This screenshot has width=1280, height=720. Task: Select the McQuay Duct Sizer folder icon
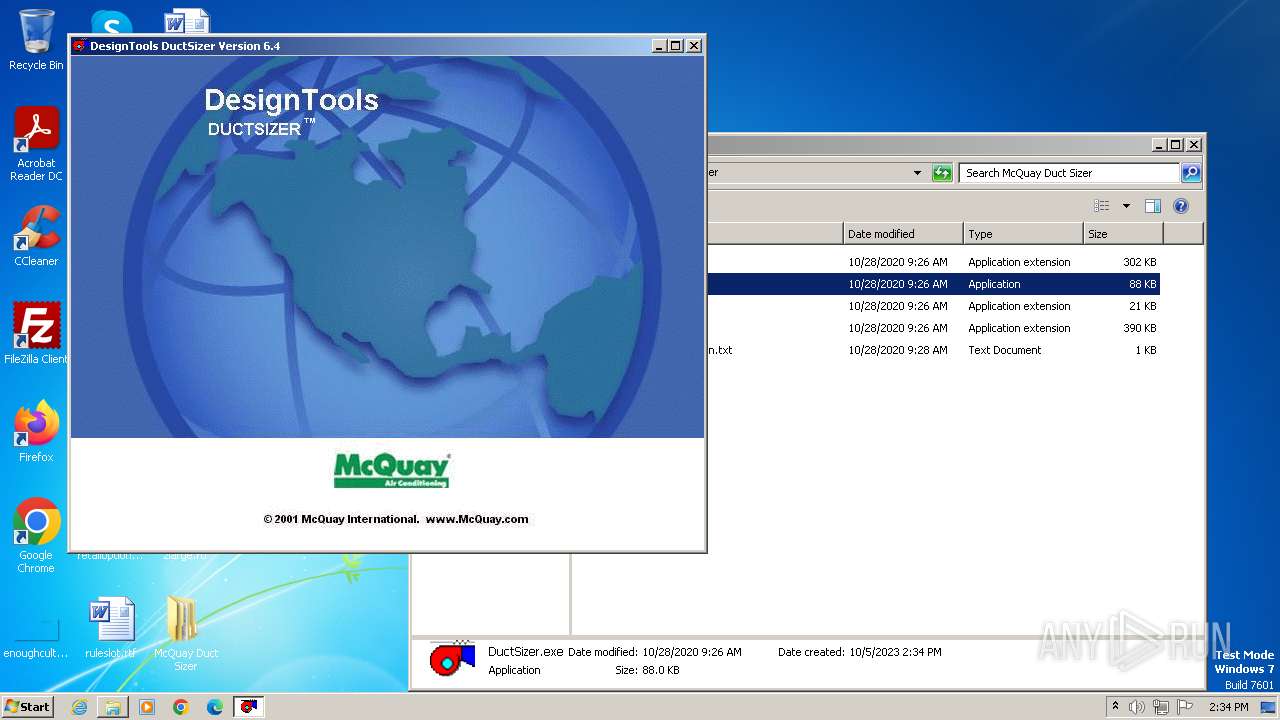coord(186,633)
